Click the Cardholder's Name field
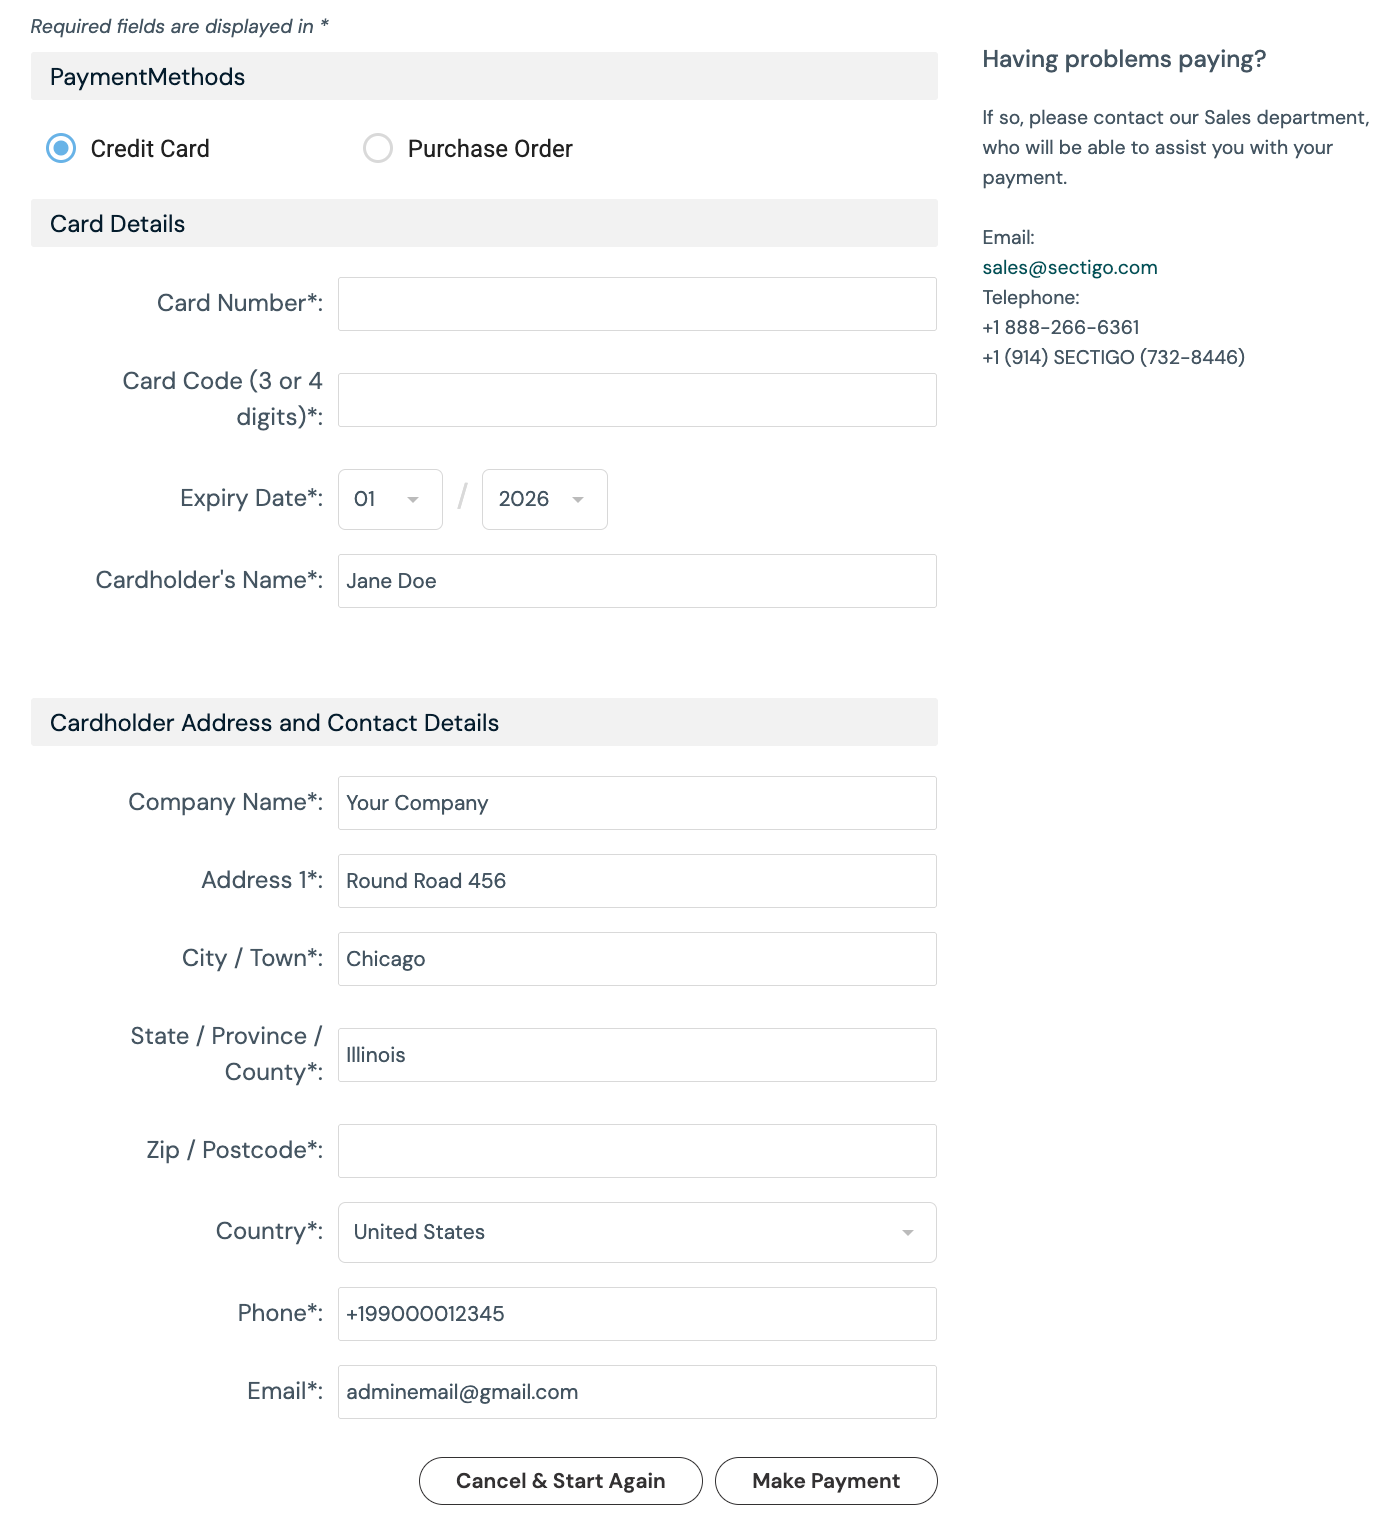Image resolution: width=1396 pixels, height=1530 pixels. pyautogui.click(x=637, y=581)
